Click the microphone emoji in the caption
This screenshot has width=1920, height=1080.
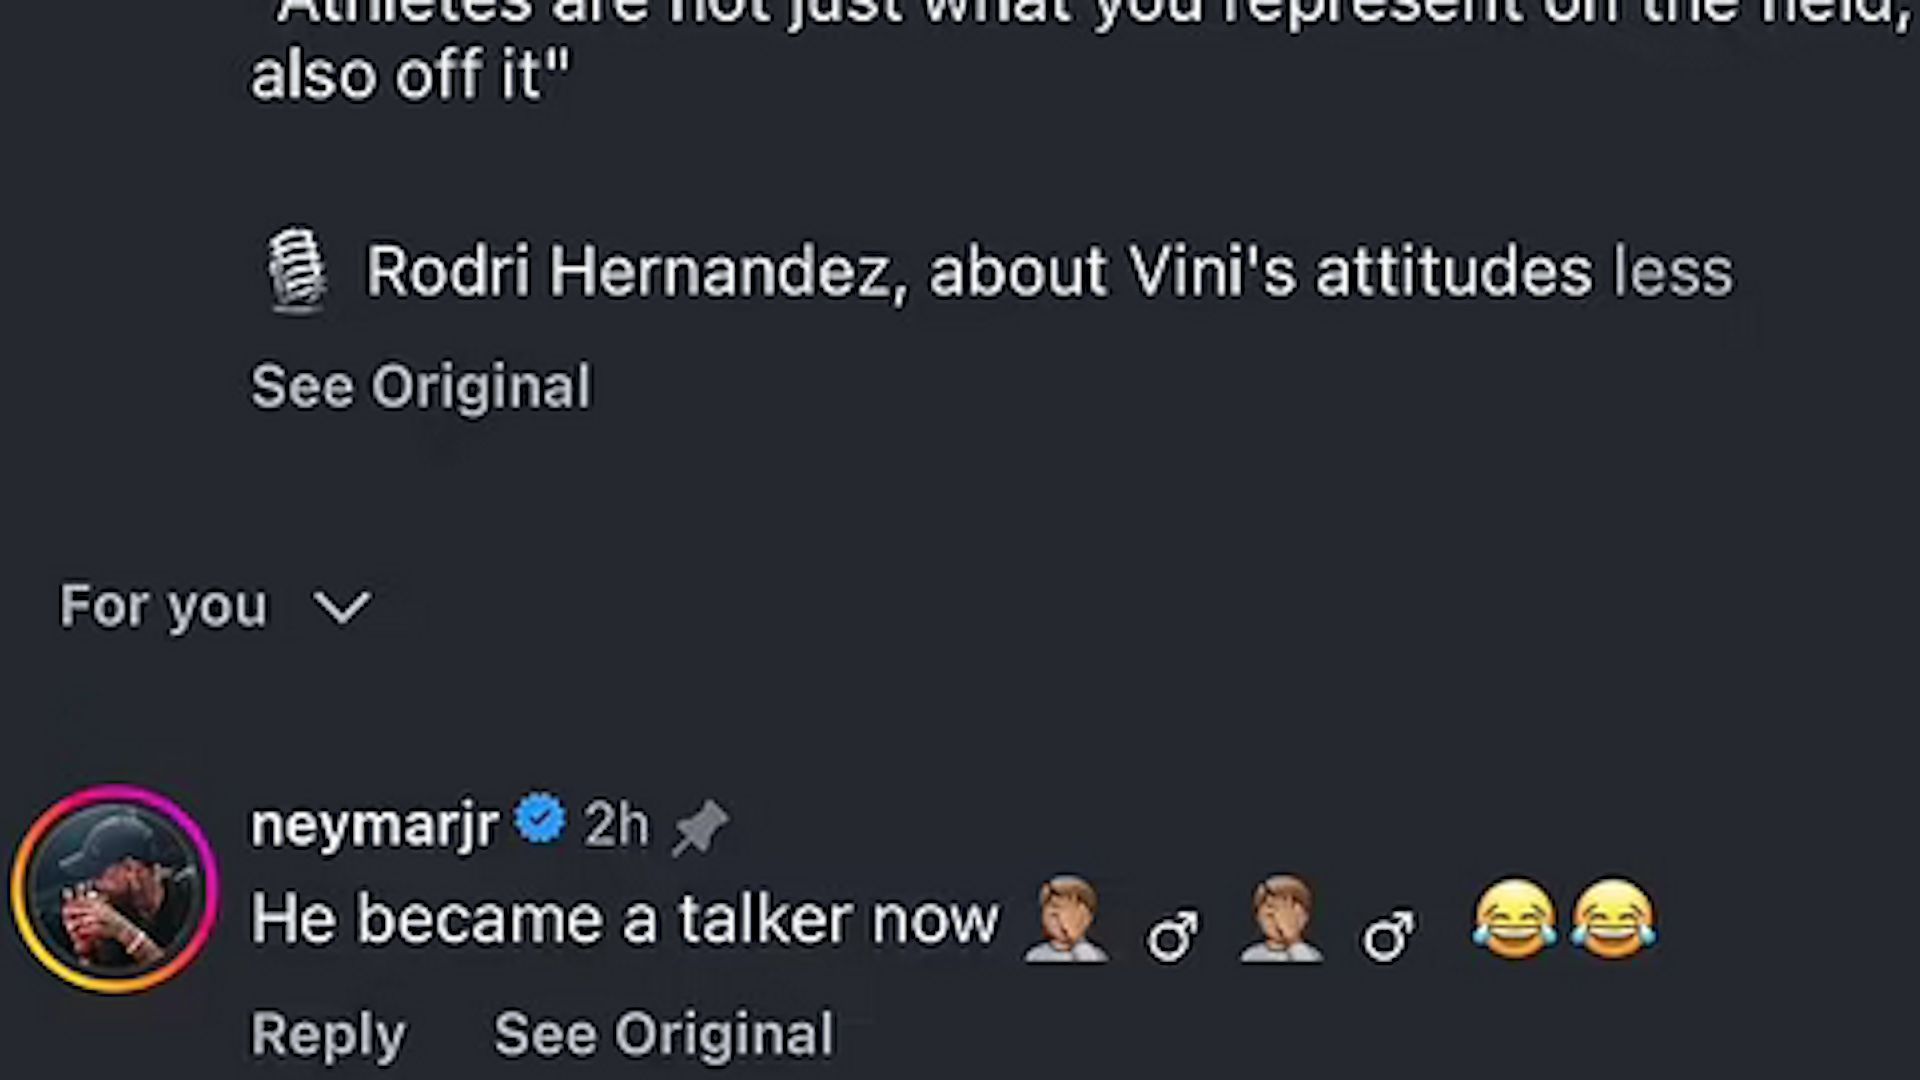[x=298, y=270]
